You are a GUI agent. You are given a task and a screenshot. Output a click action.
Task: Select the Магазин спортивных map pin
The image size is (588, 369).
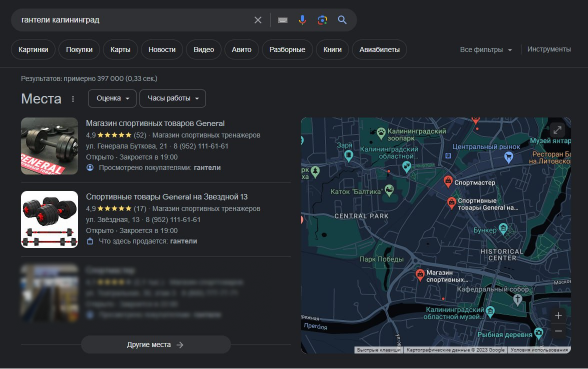pos(420,274)
